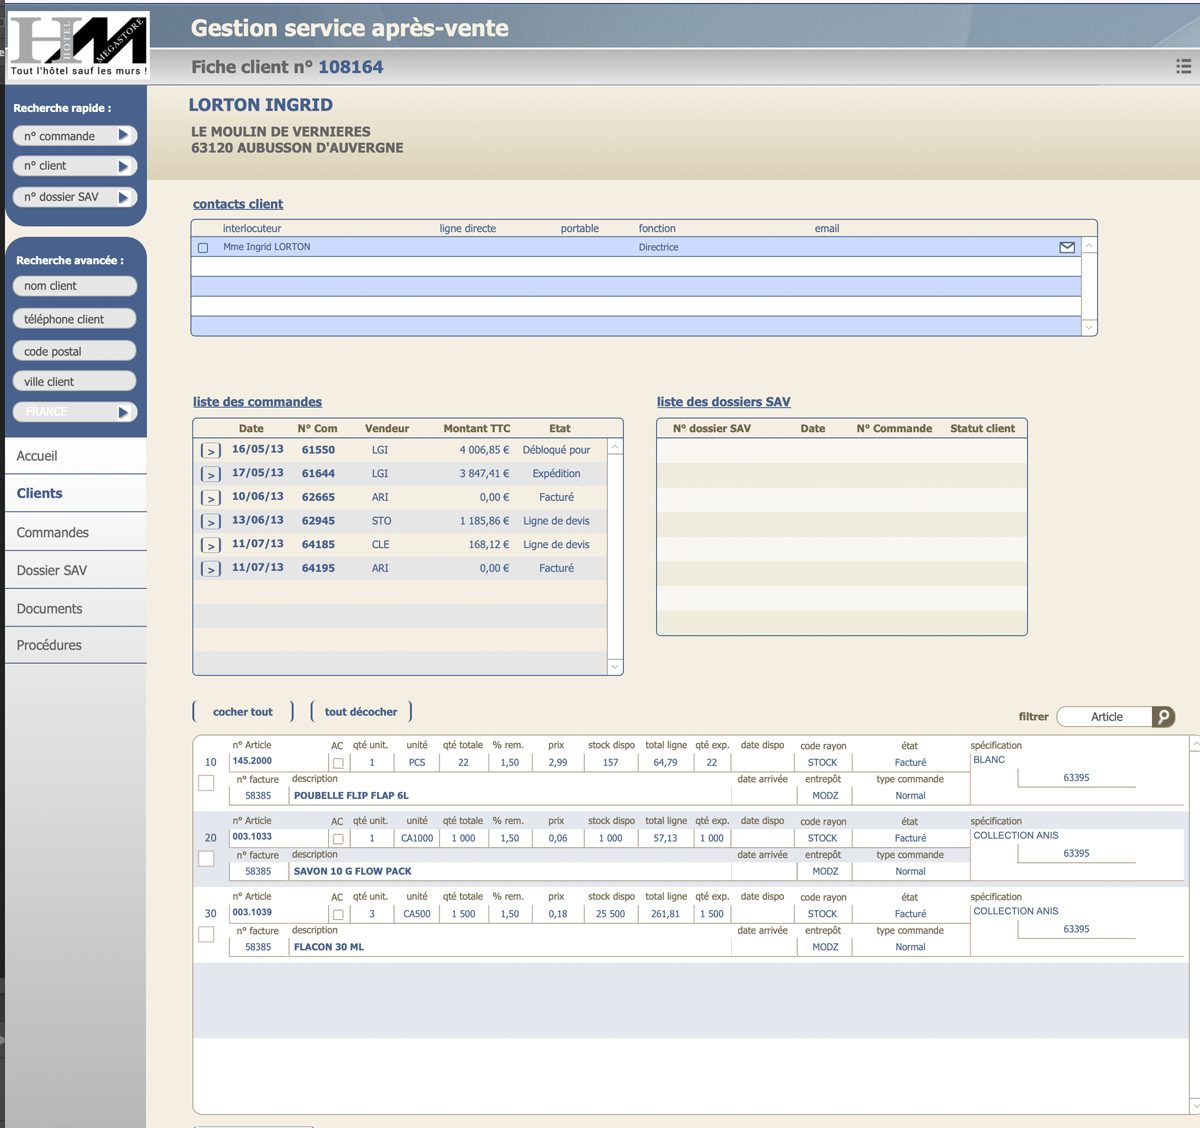Click the ville client search button

click(x=75, y=382)
